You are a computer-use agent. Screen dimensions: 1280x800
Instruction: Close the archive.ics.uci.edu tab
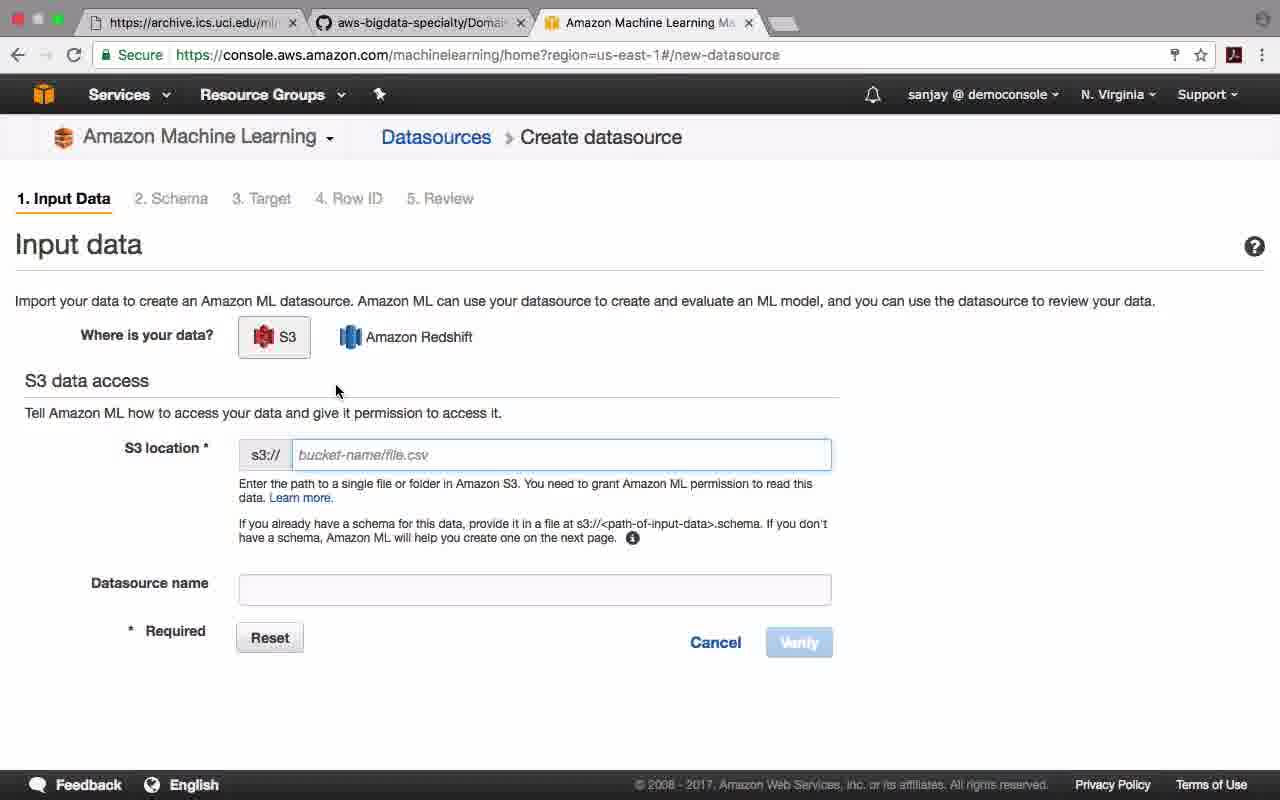point(293,23)
